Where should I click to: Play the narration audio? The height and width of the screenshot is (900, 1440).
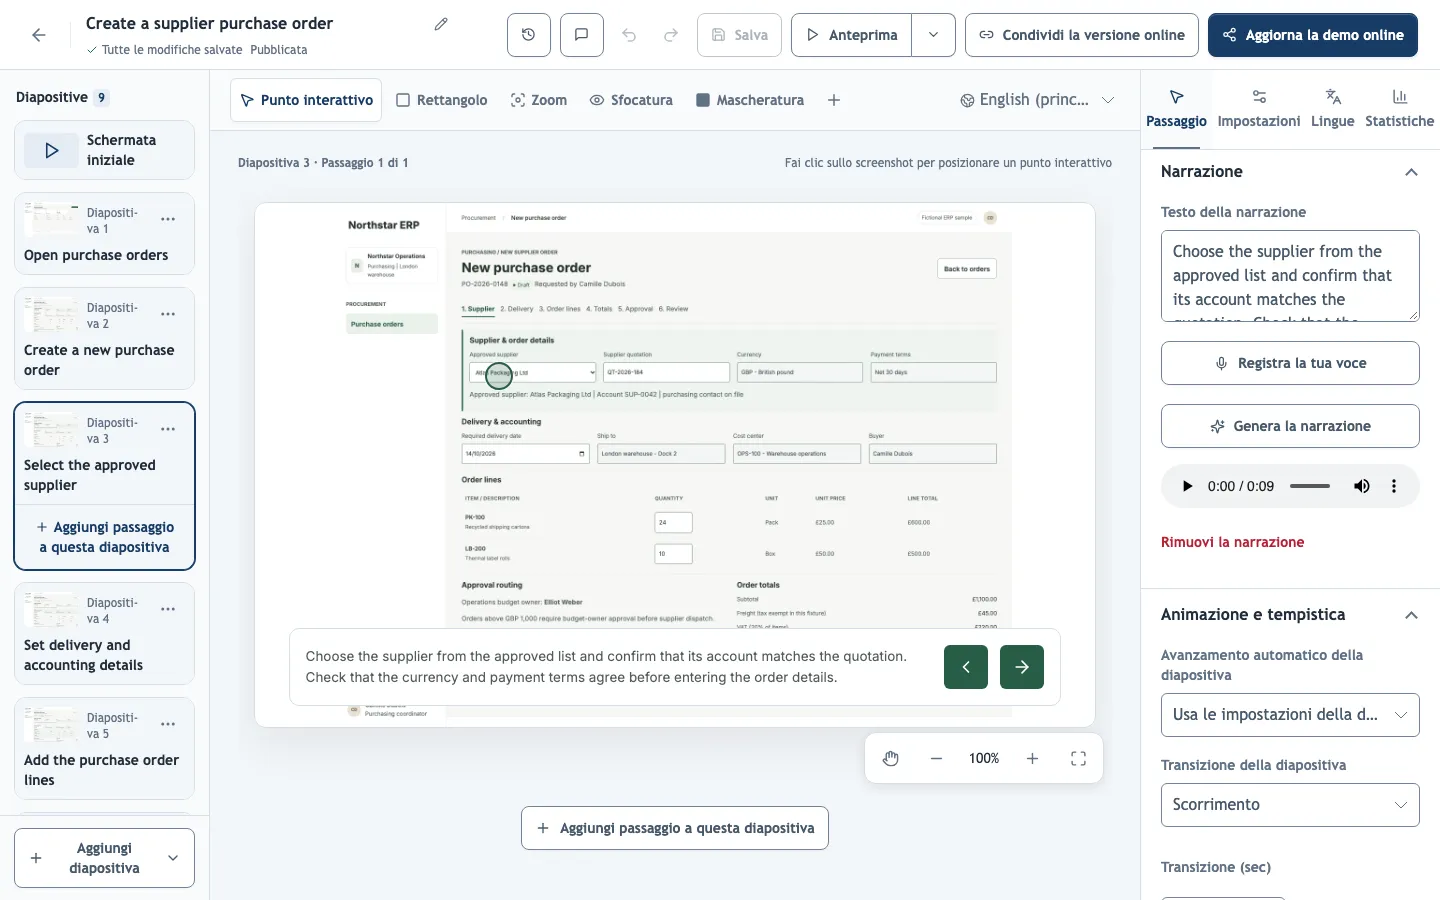(1187, 486)
